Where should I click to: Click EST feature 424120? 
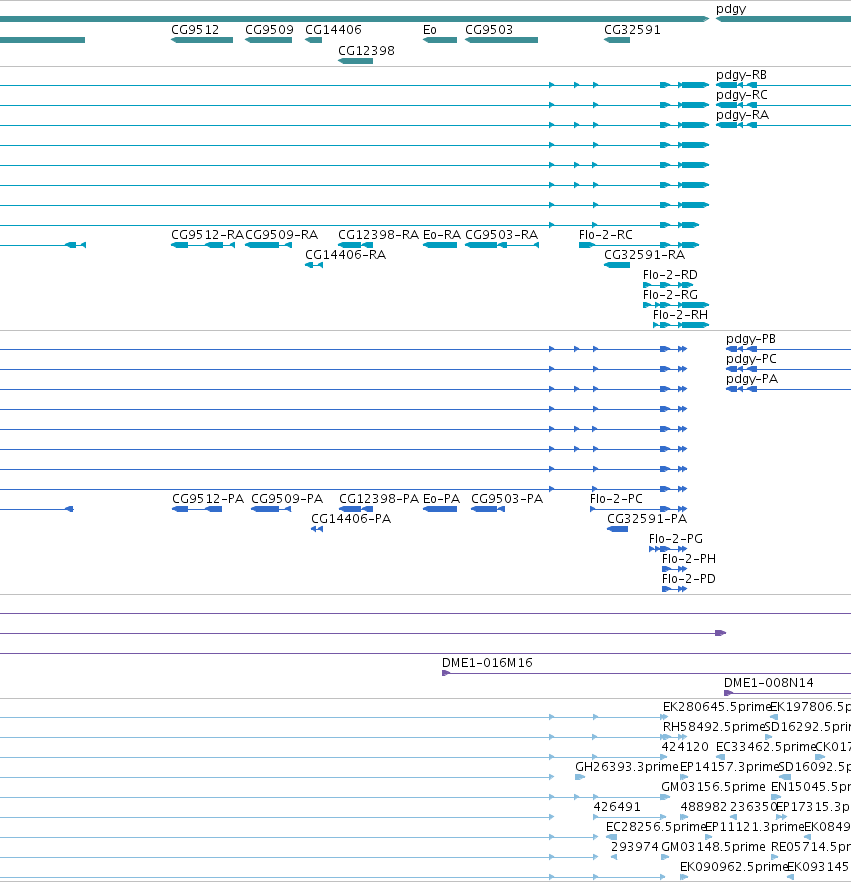coord(665,757)
